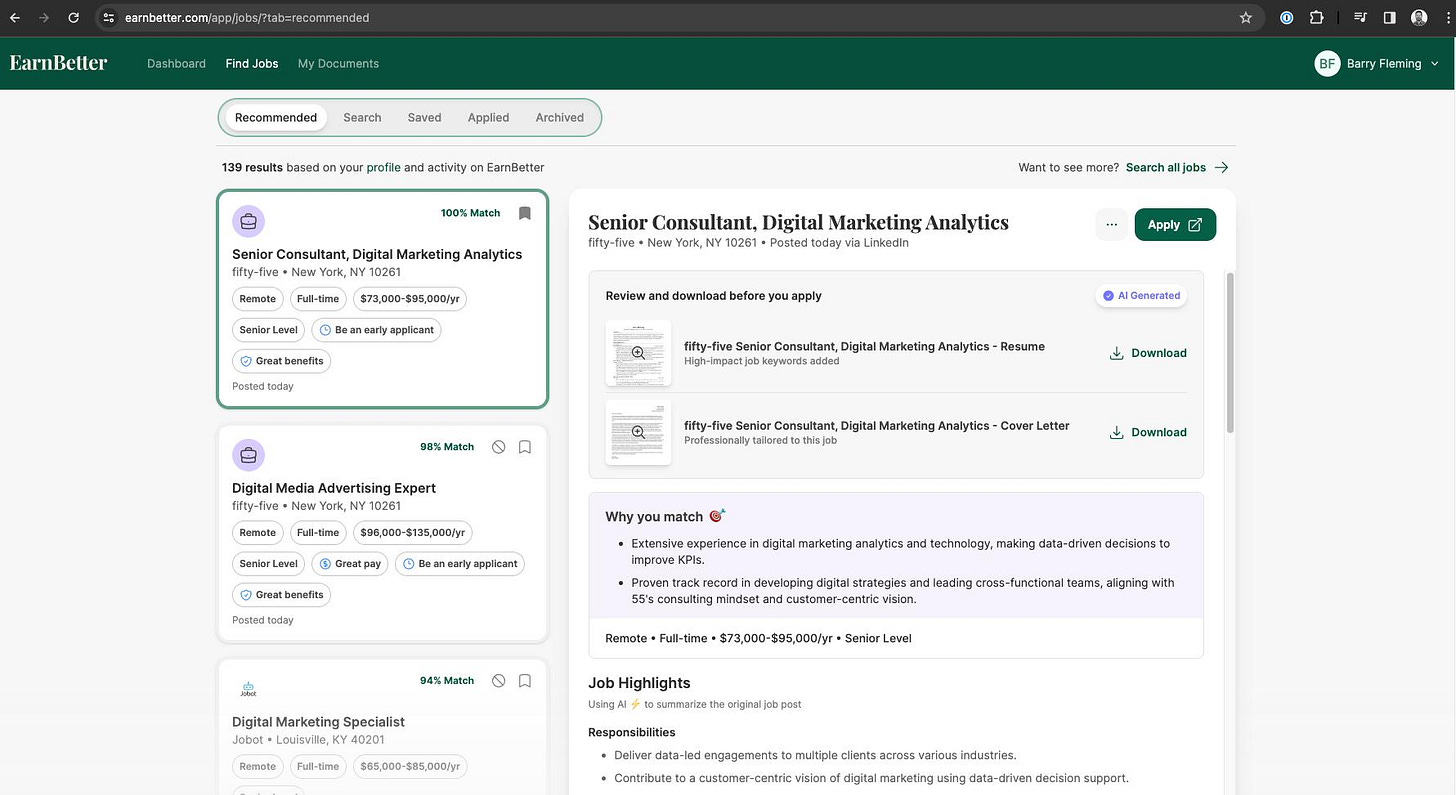Switch to the Applied tab
This screenshot has height=795, width=1456.
point(488,117)
